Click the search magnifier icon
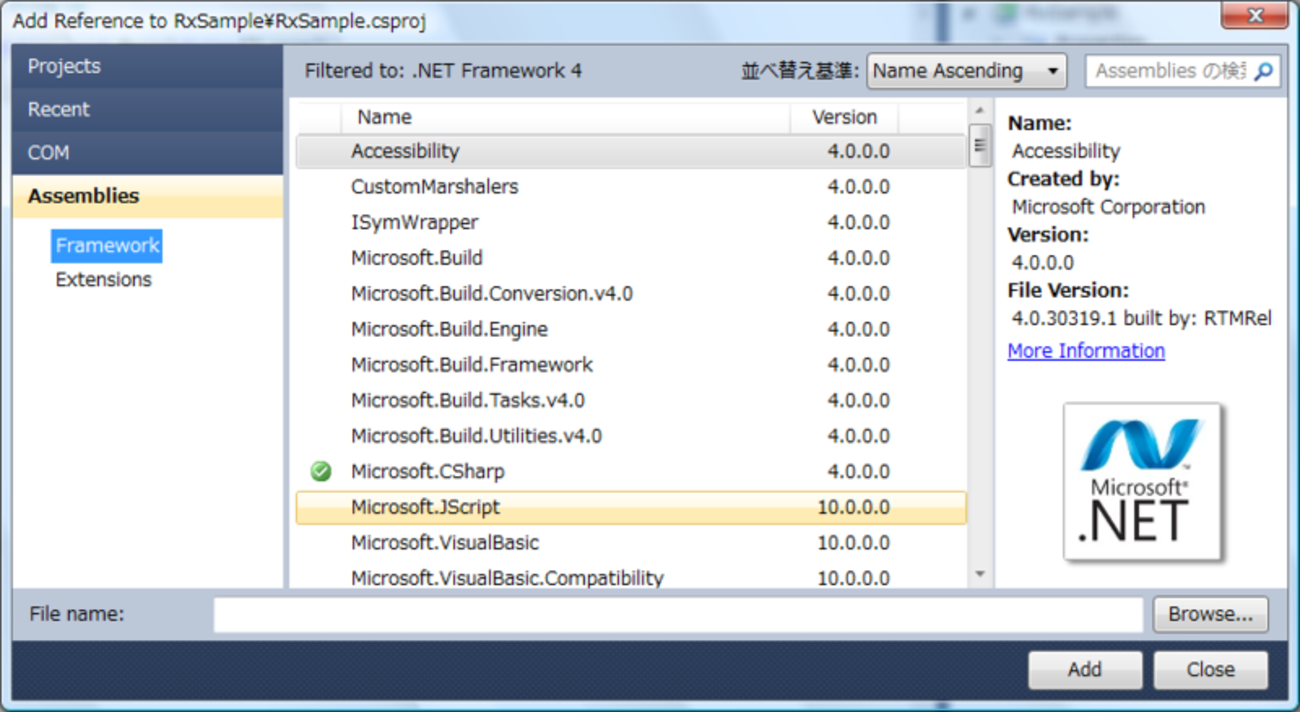The image size is (1300, 712). pos(1264,71)
